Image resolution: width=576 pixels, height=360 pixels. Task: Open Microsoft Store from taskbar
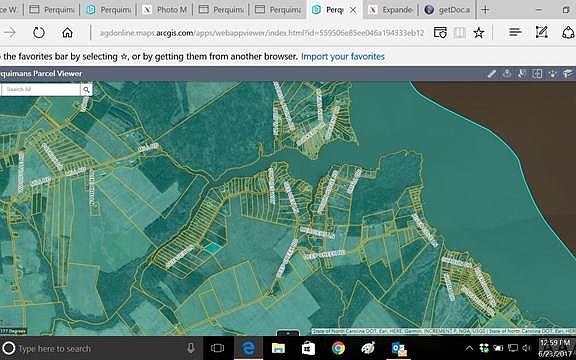(308, 348)
